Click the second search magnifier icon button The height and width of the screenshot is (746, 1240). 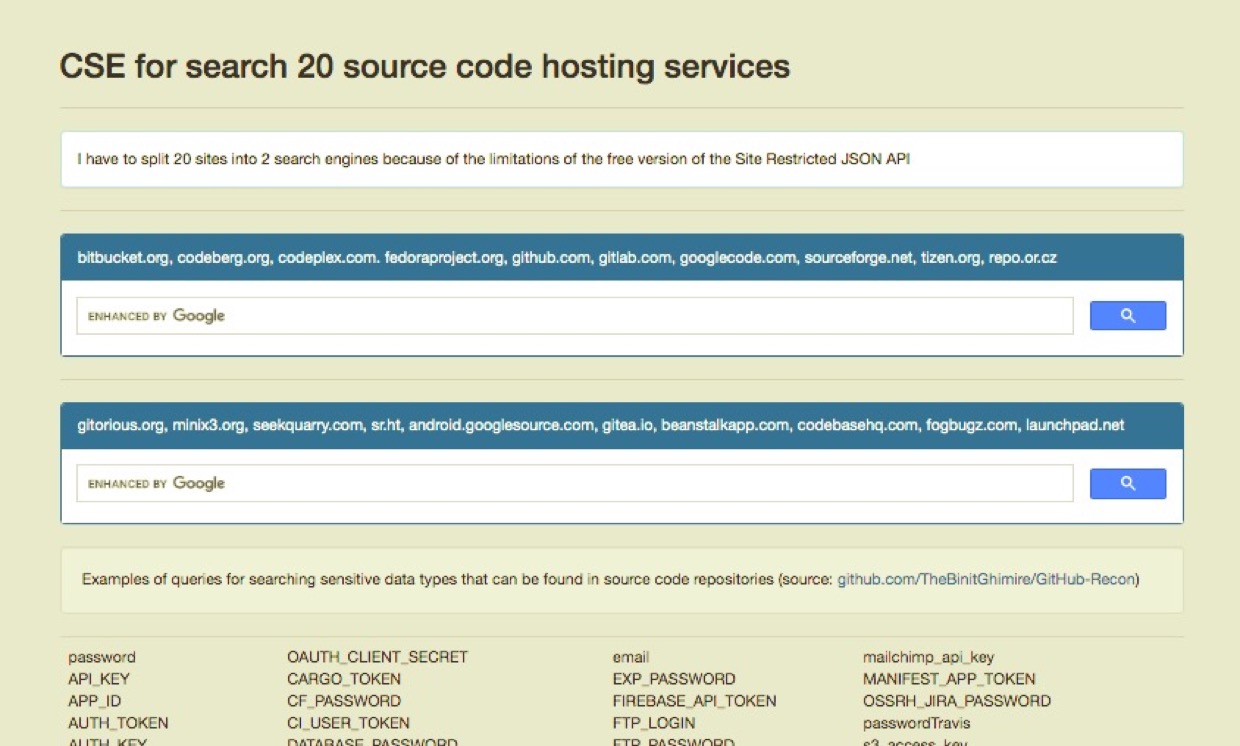click(1127, 484)
